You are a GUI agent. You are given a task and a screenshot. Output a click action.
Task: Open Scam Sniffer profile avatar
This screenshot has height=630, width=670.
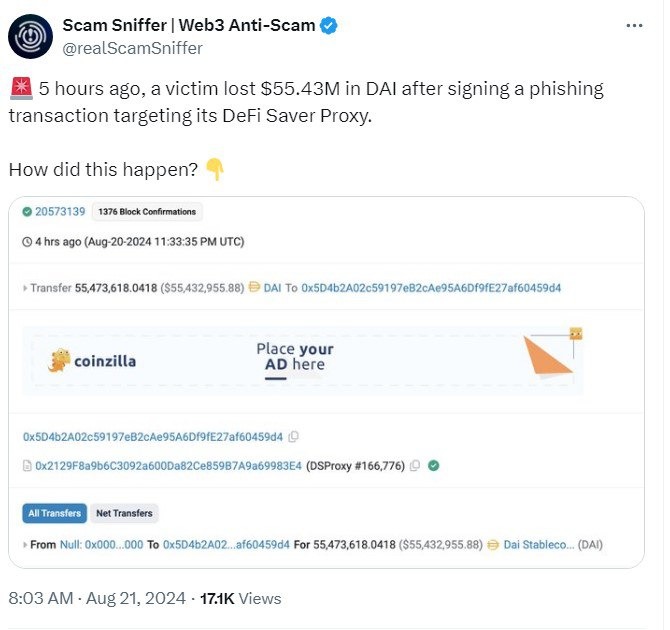tap(31, 34)
